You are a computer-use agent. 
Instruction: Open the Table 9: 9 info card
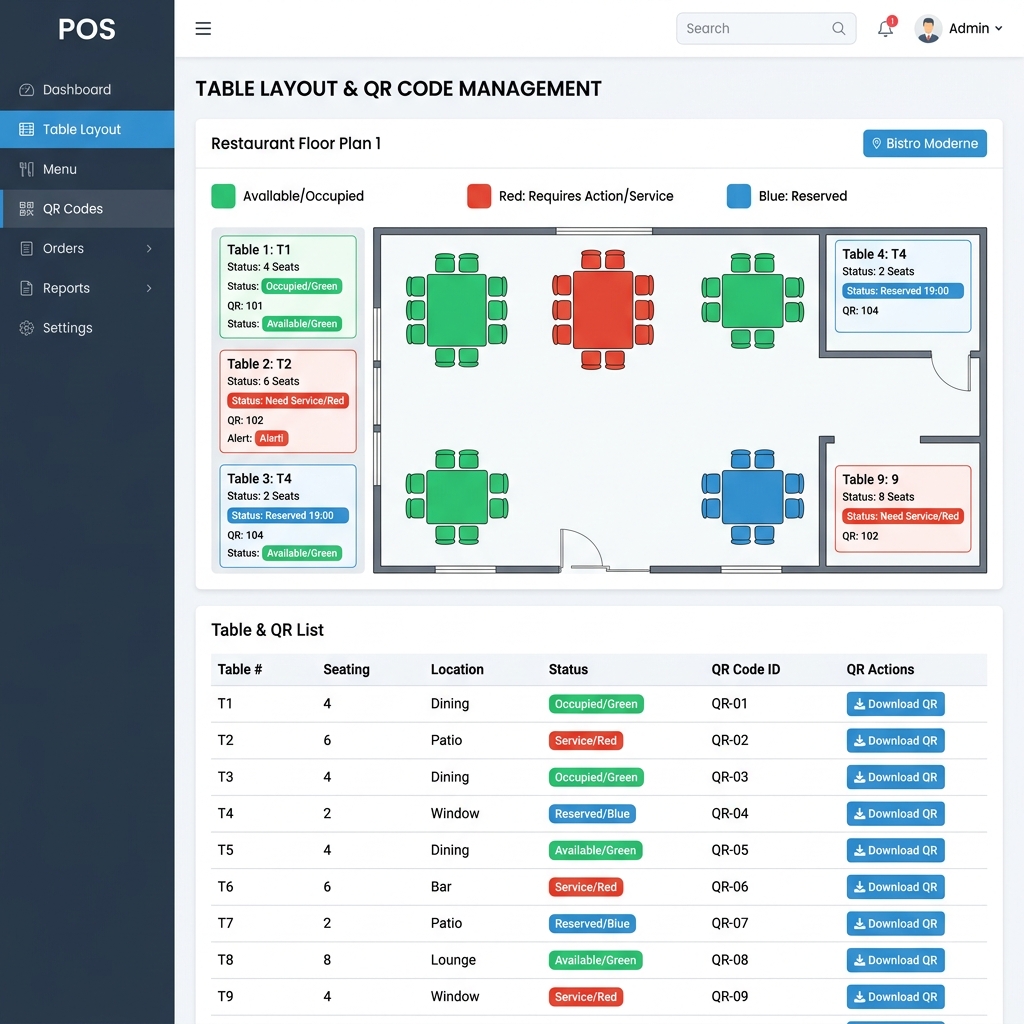[x=903, y=509]
